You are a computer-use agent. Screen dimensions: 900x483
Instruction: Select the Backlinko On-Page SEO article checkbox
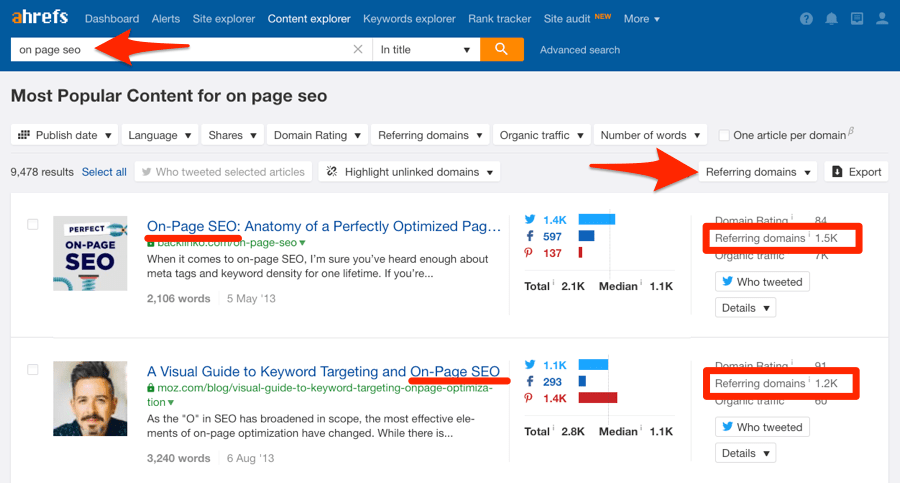(32, 225)
